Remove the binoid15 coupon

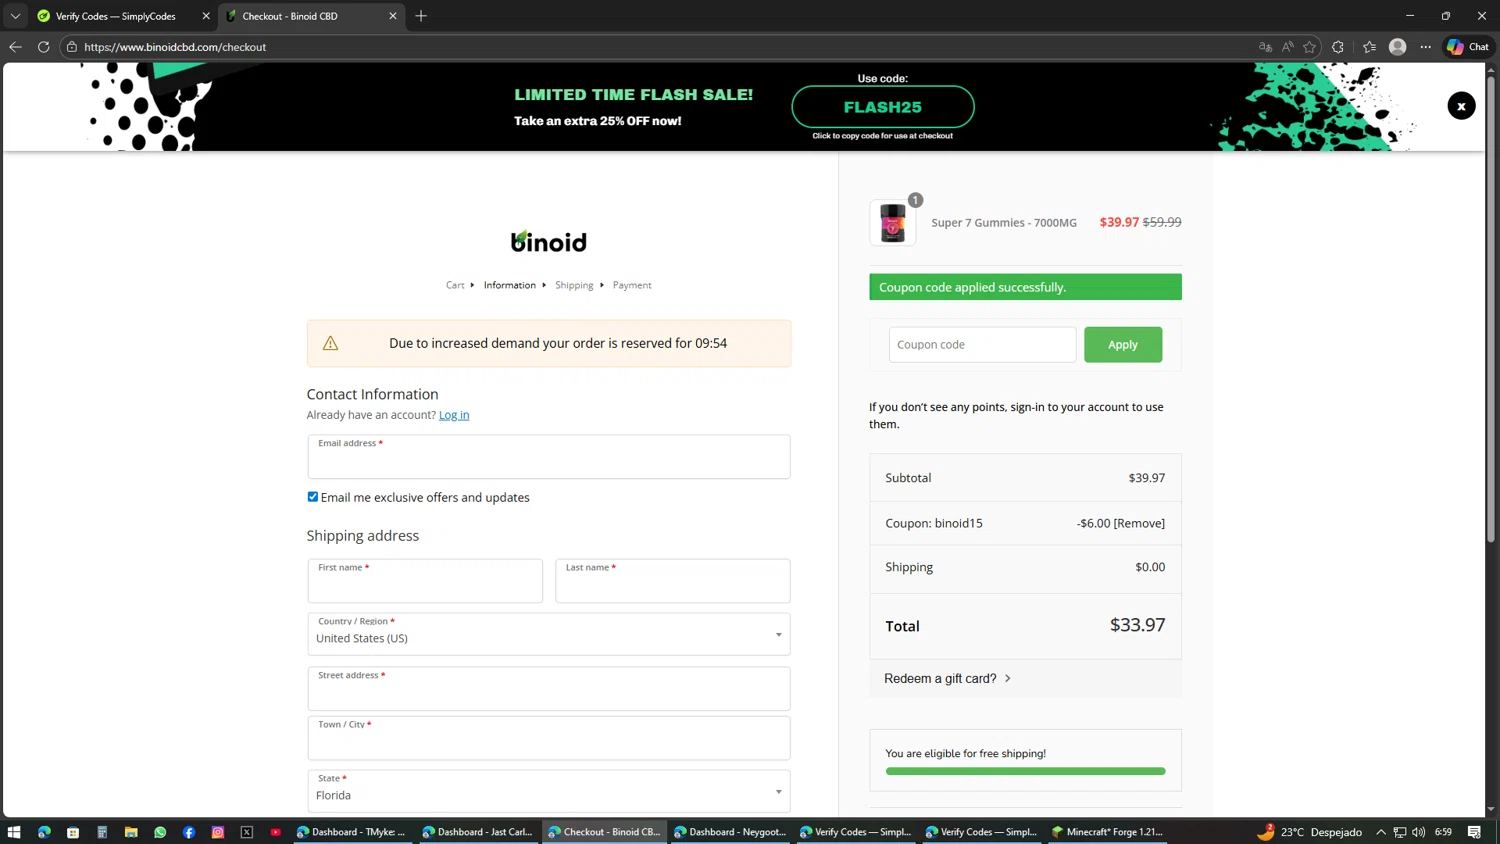tap(1140, 523)
